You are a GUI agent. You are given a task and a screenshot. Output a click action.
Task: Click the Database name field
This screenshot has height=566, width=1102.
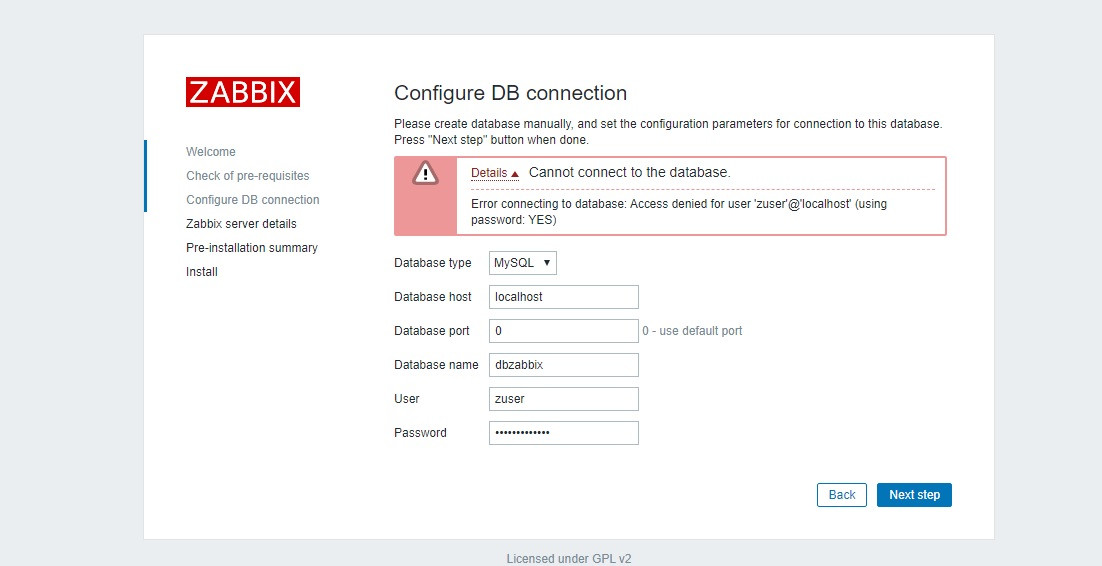click(x=563, y=365)
